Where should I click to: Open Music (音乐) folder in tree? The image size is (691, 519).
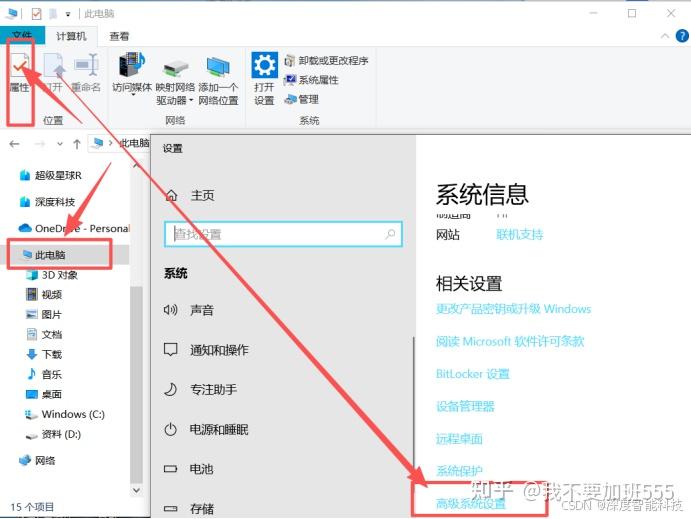[44, 374]
